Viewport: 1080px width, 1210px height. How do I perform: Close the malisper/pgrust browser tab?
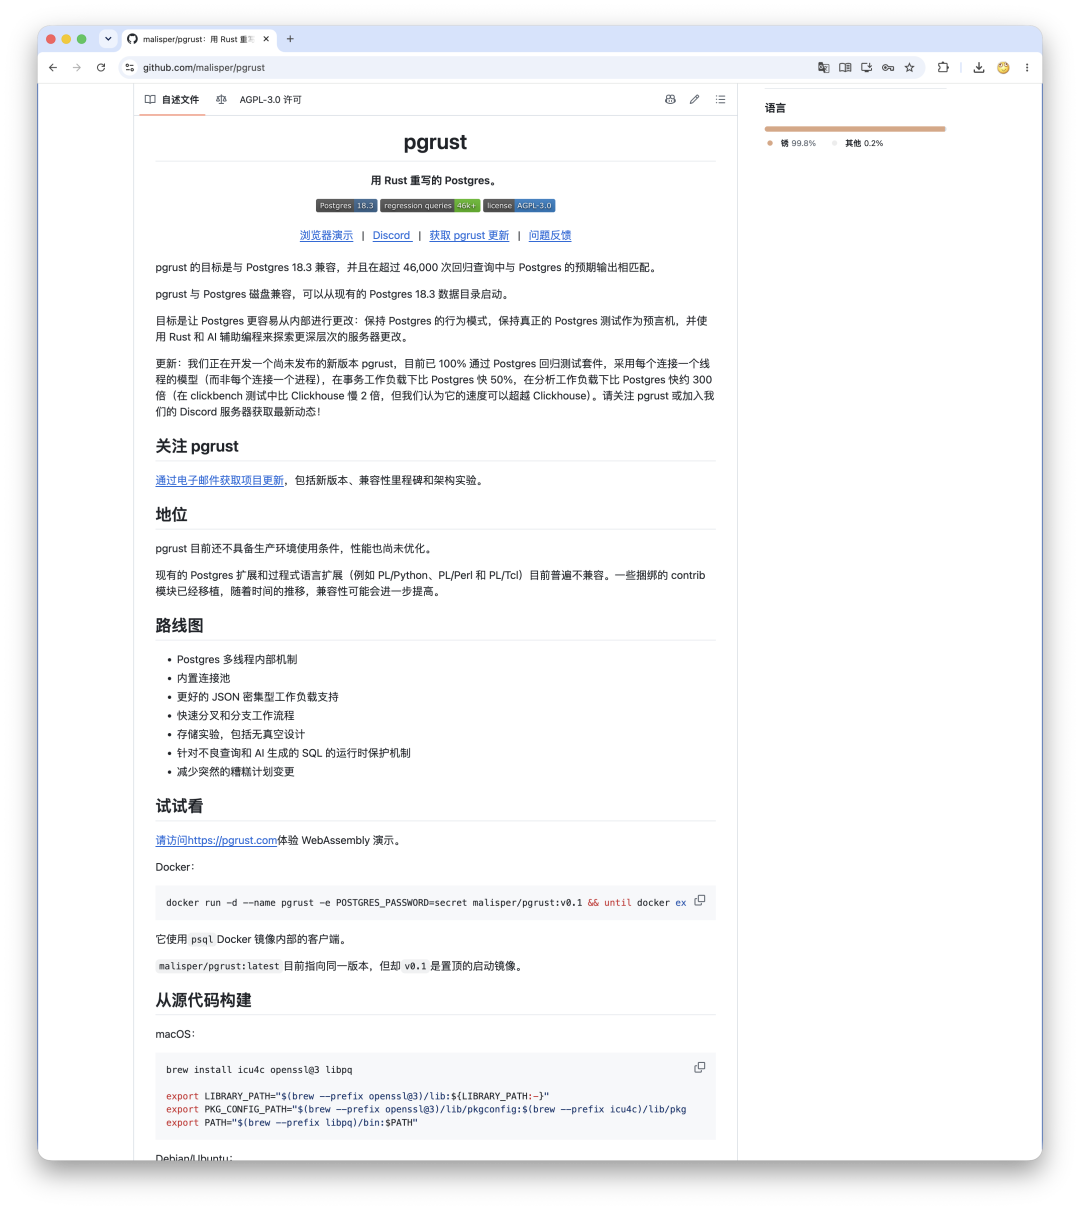click(x=266, y=39)
